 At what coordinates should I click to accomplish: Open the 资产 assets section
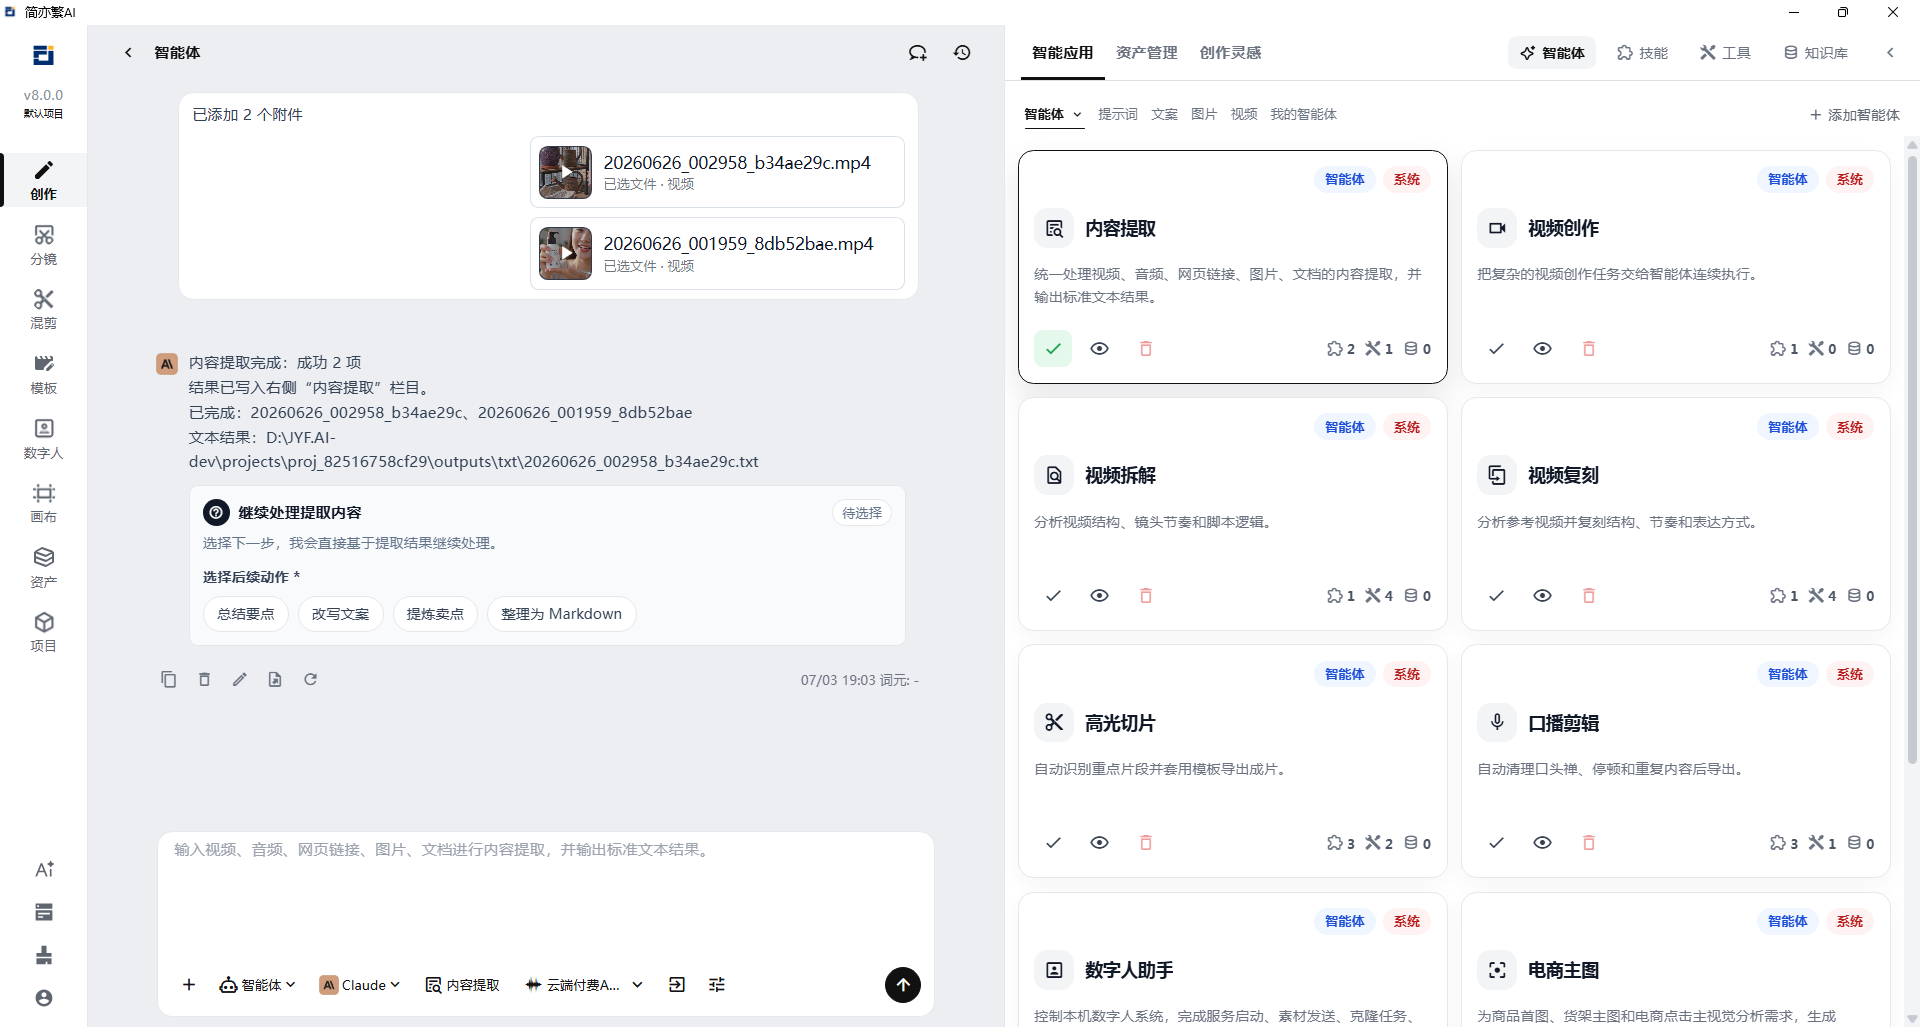click(x=43, y=568)
